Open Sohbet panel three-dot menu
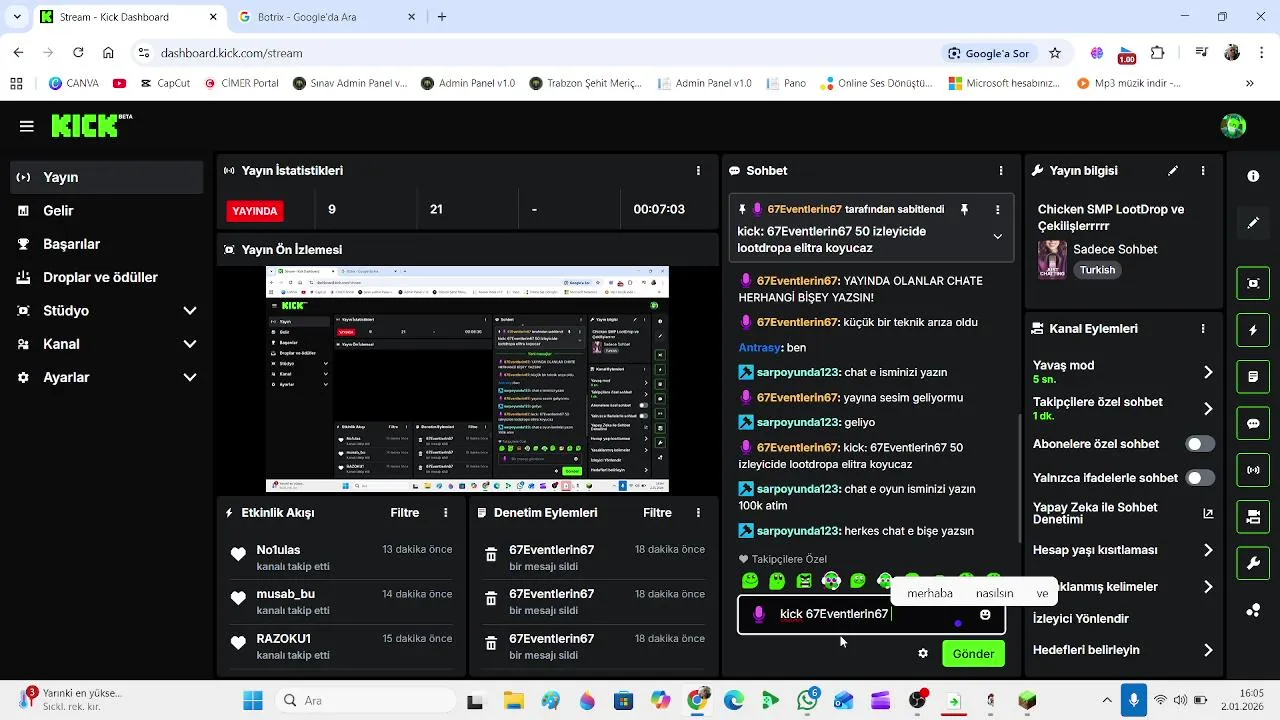 point(1001,171)
